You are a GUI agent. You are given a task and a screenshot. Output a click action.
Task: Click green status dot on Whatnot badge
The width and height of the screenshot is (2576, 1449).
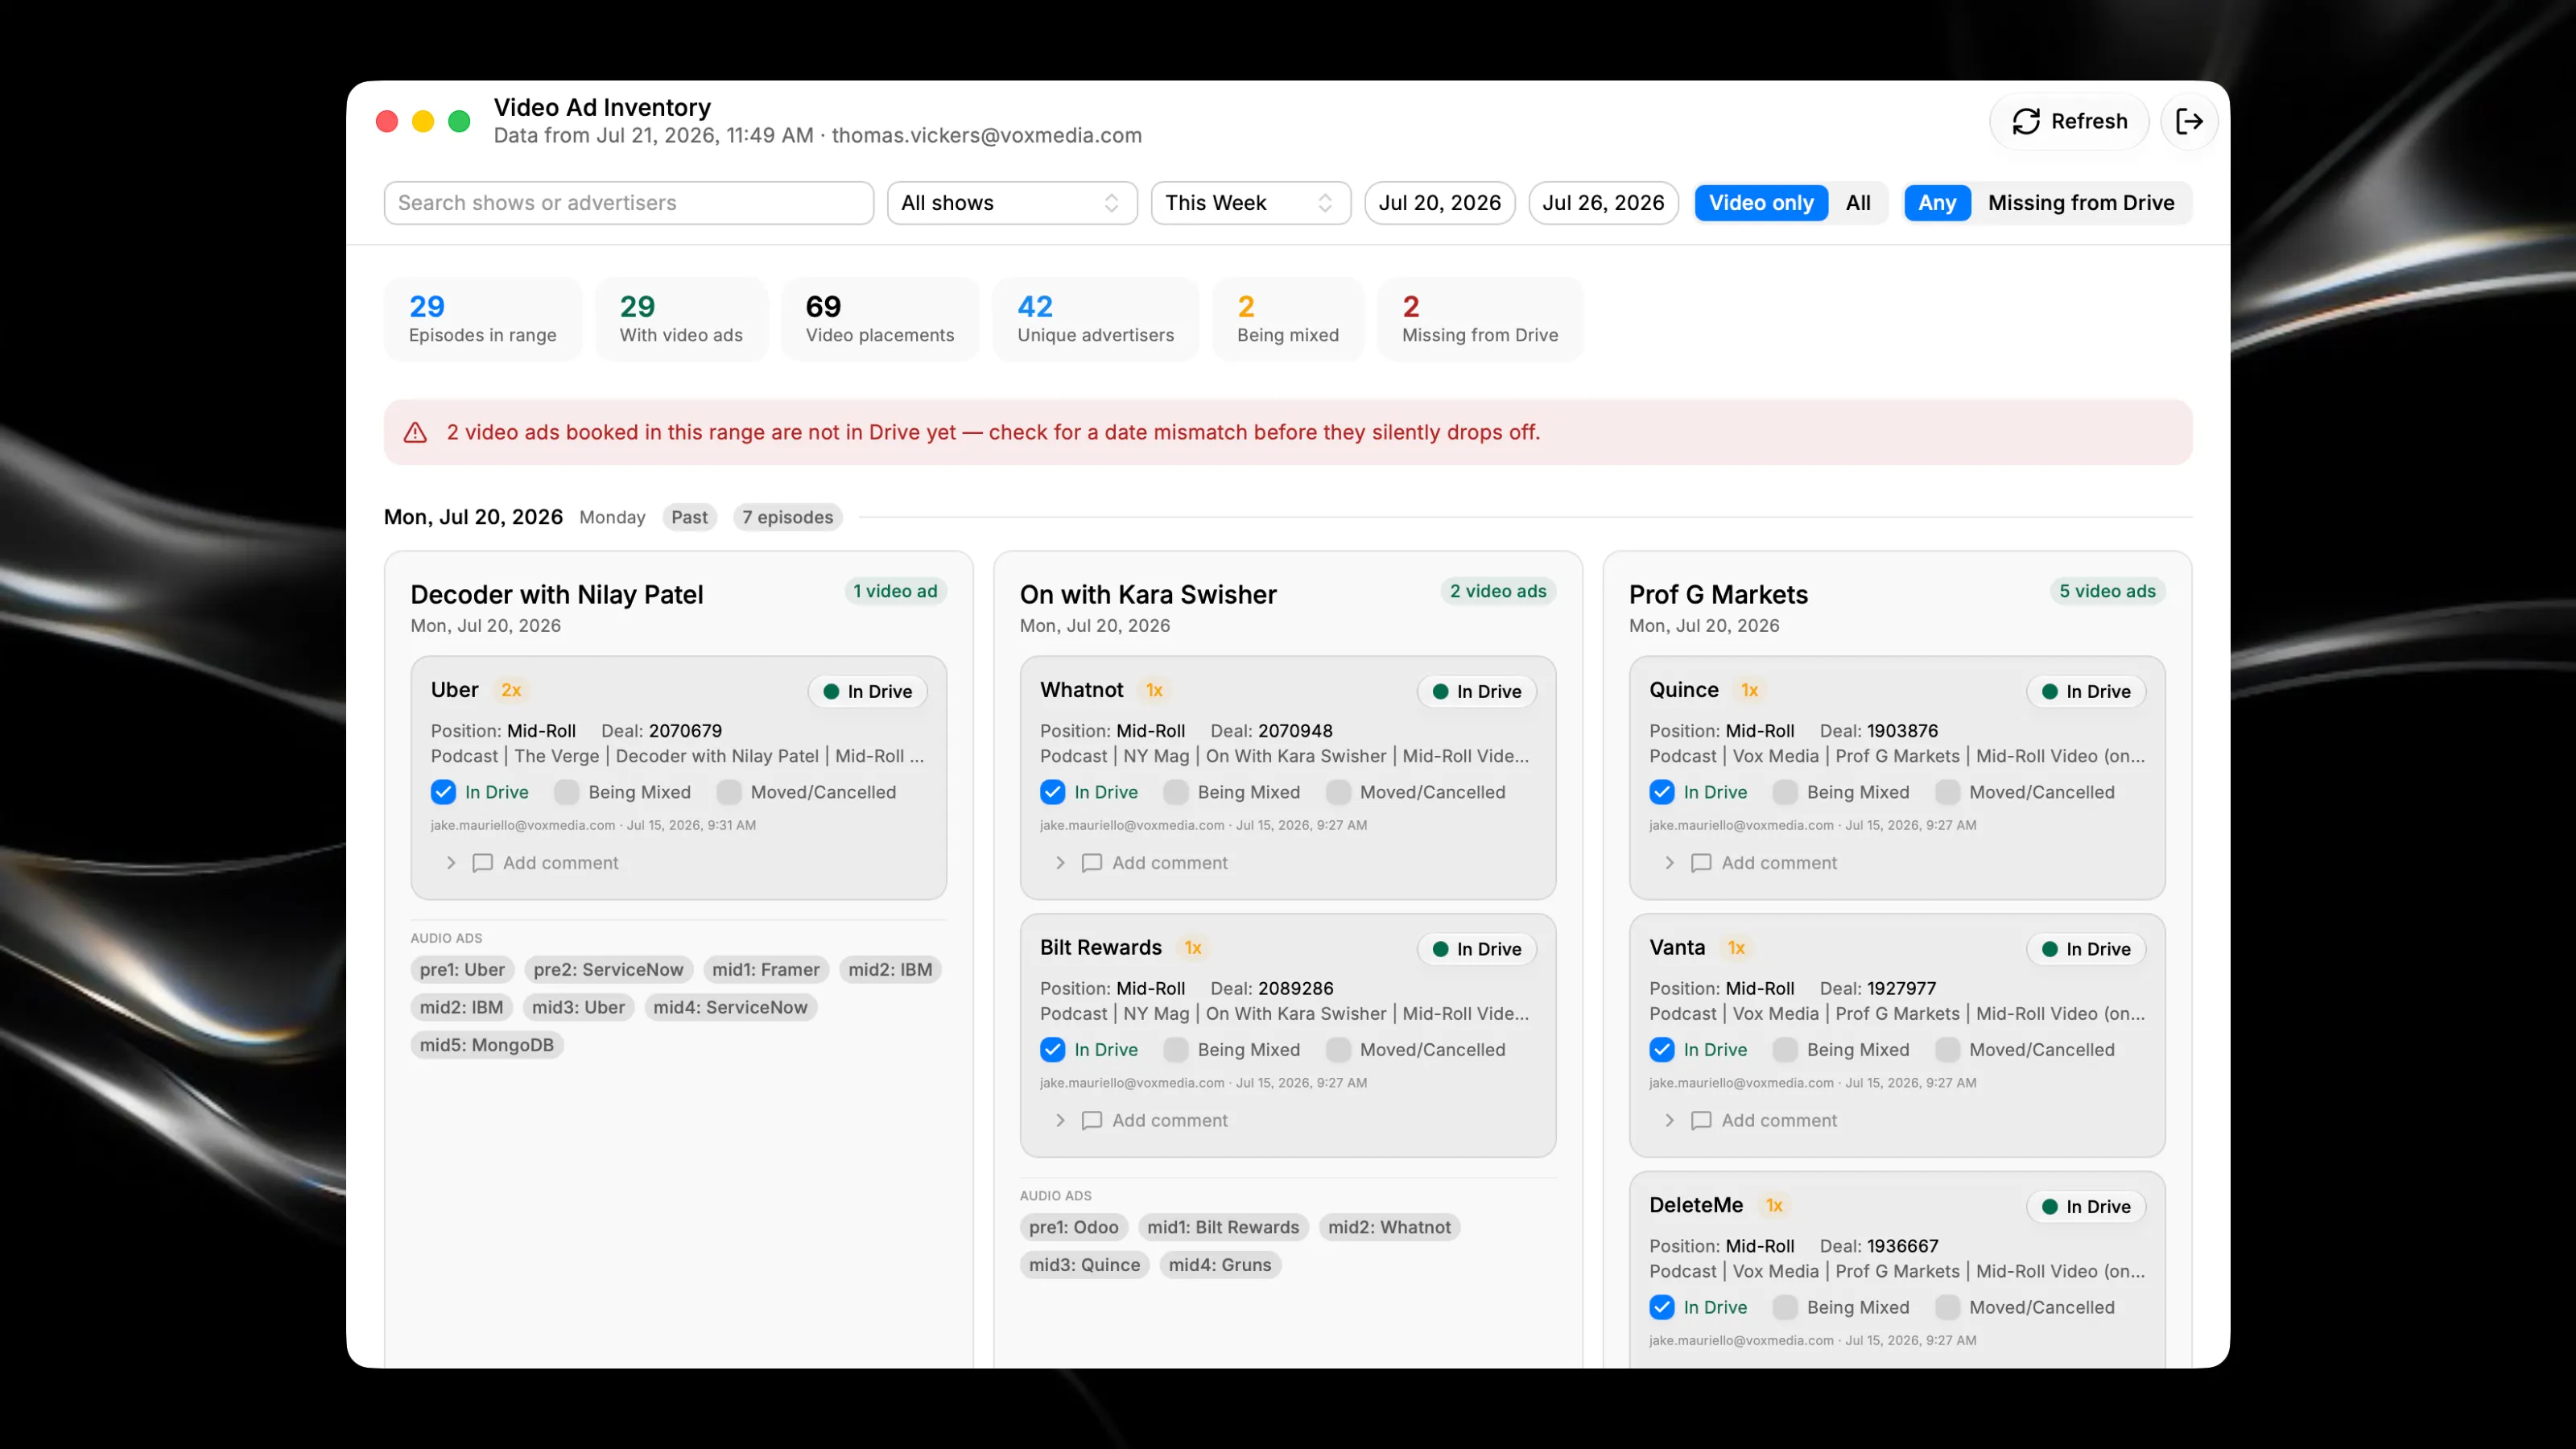(x=1441, y=692)
